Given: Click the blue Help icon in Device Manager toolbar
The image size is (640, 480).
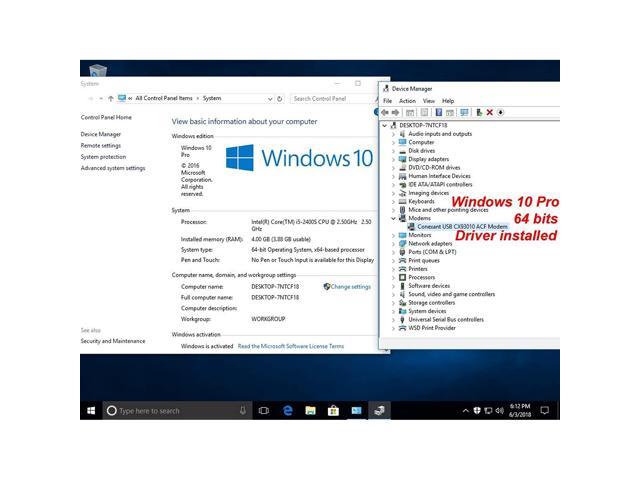Looking at the screenshot, I should click(x=438, y=112).
